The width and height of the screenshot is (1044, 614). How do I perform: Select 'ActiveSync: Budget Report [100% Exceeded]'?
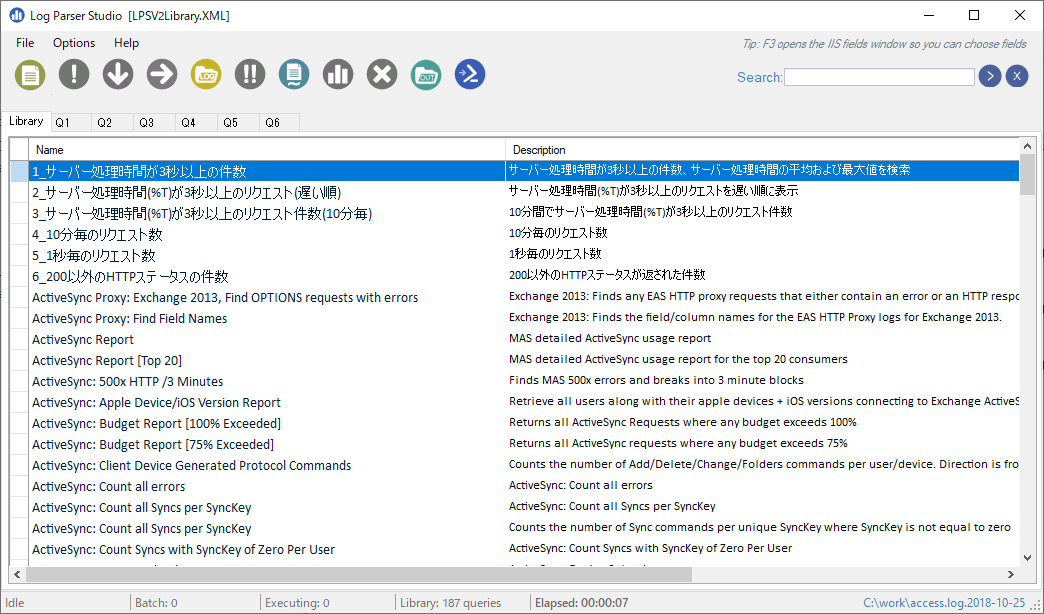(x=156, y=424)
